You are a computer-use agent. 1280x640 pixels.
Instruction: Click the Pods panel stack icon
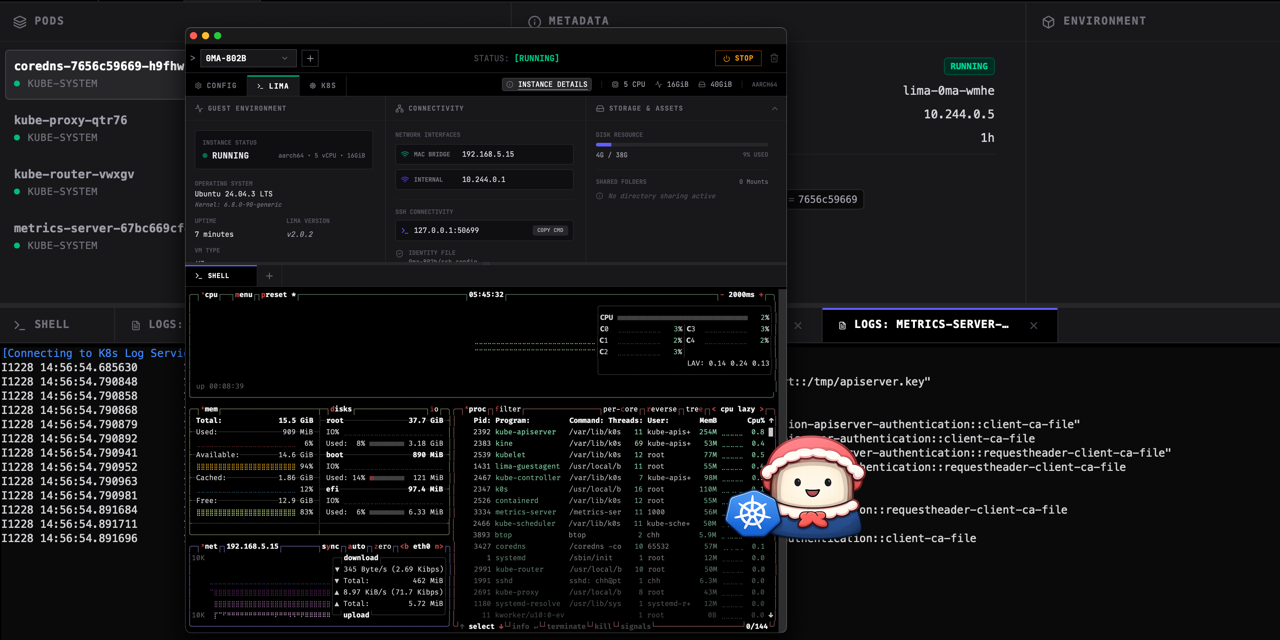(19, 21)
